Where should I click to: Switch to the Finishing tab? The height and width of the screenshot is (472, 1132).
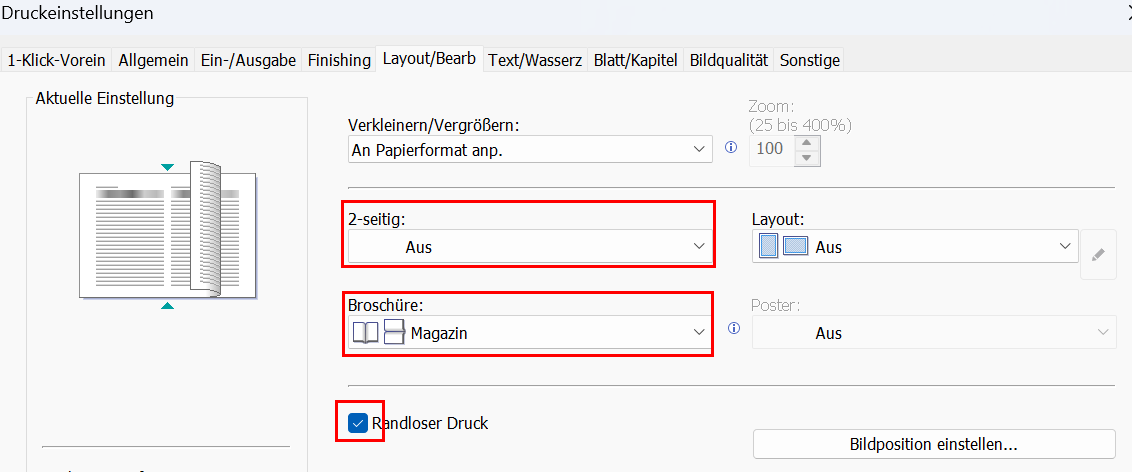pyautogui.click(x=339, y=60)
